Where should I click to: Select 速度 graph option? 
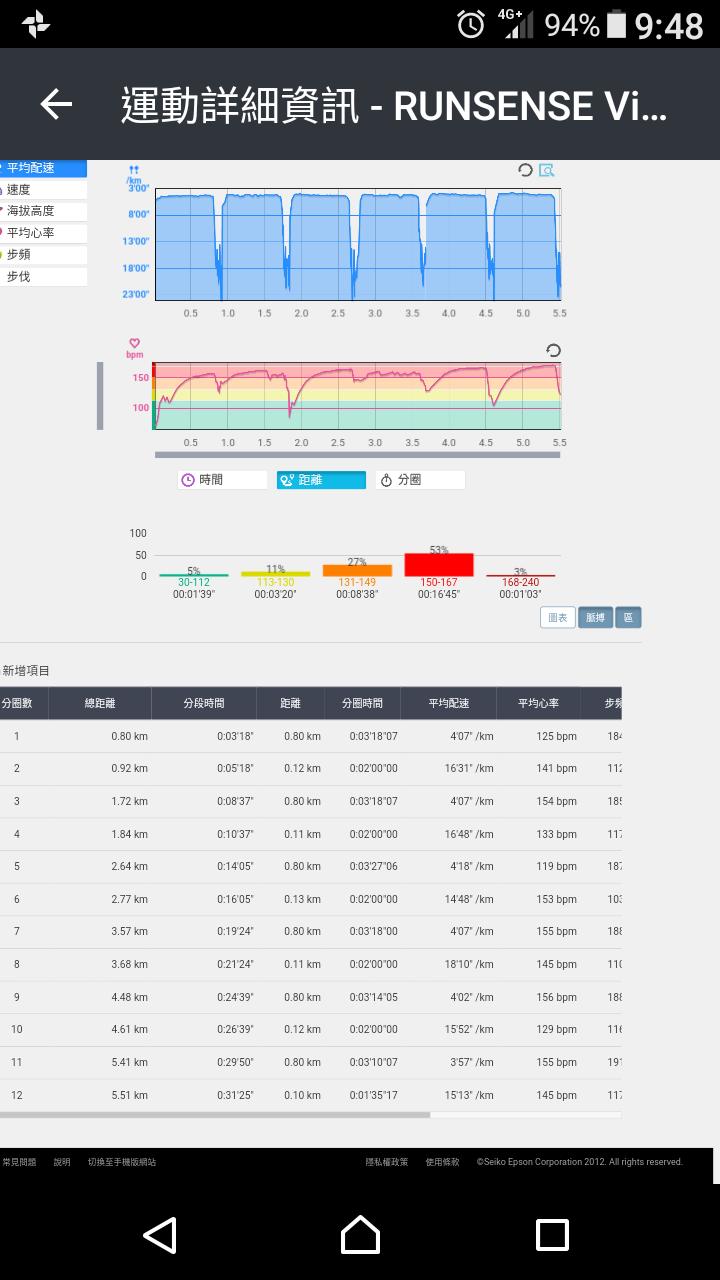point(43,190)
